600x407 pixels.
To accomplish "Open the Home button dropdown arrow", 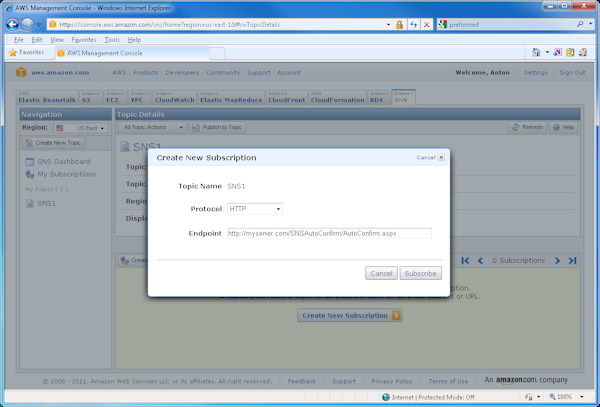I will (x=547, y=52).
